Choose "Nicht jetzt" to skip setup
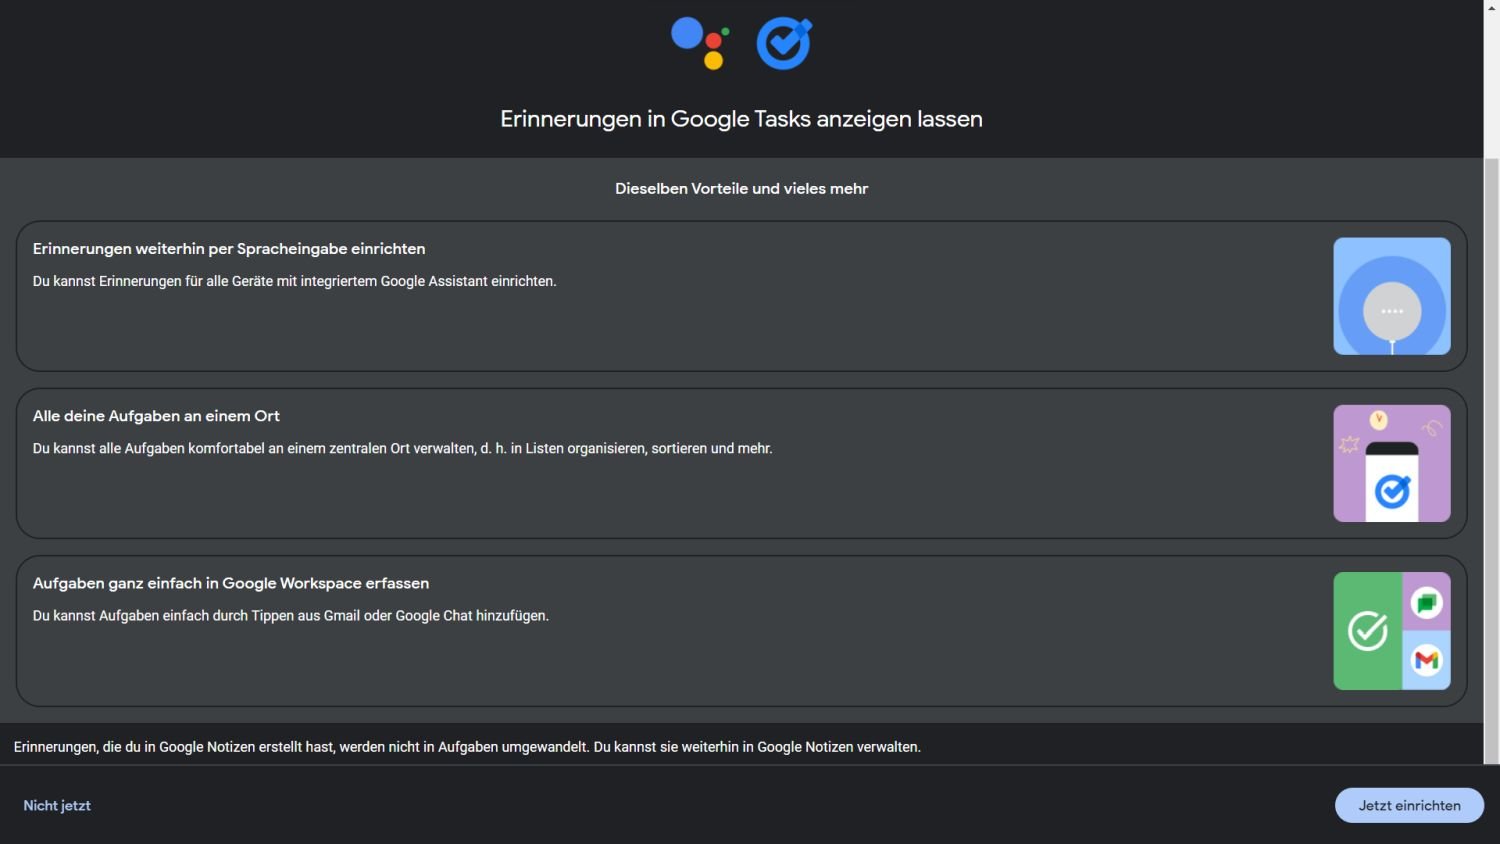Viewport: 1500px width, 844px height. coord(57,806)
